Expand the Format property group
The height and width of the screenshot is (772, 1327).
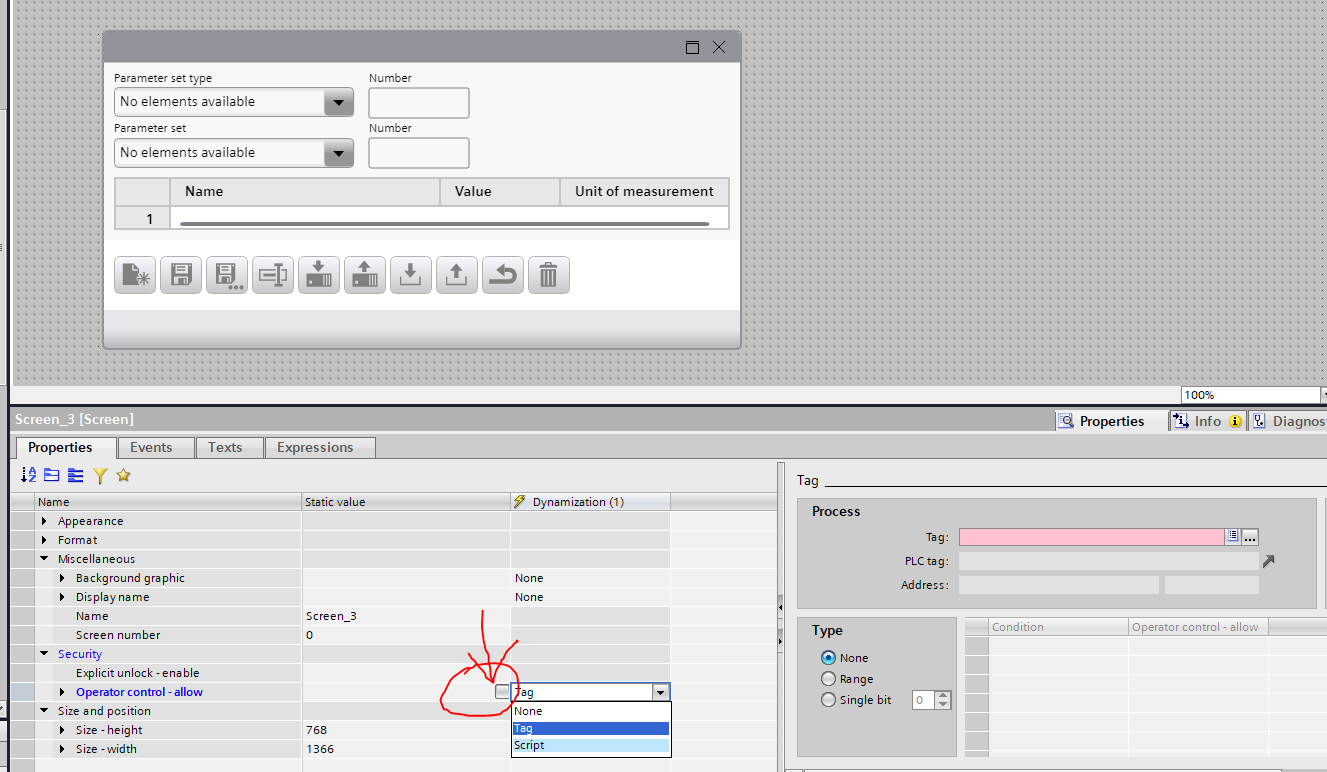pyautogui.click(x=44, y=540)
